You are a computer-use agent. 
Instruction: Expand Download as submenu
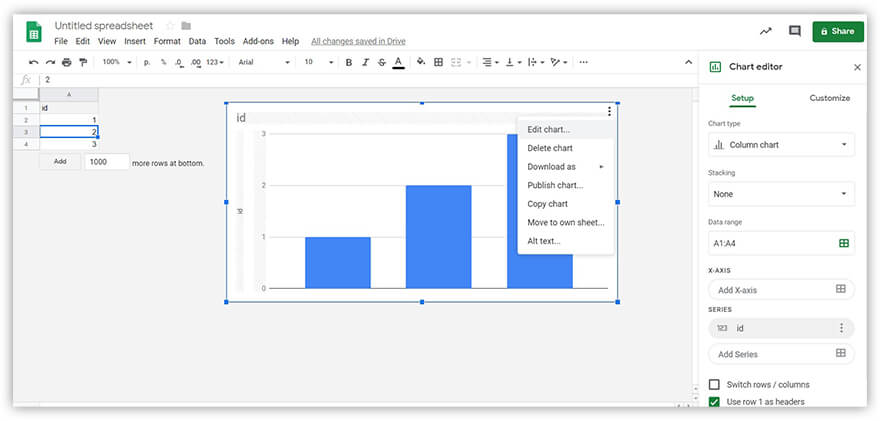[x=565, y=167]
